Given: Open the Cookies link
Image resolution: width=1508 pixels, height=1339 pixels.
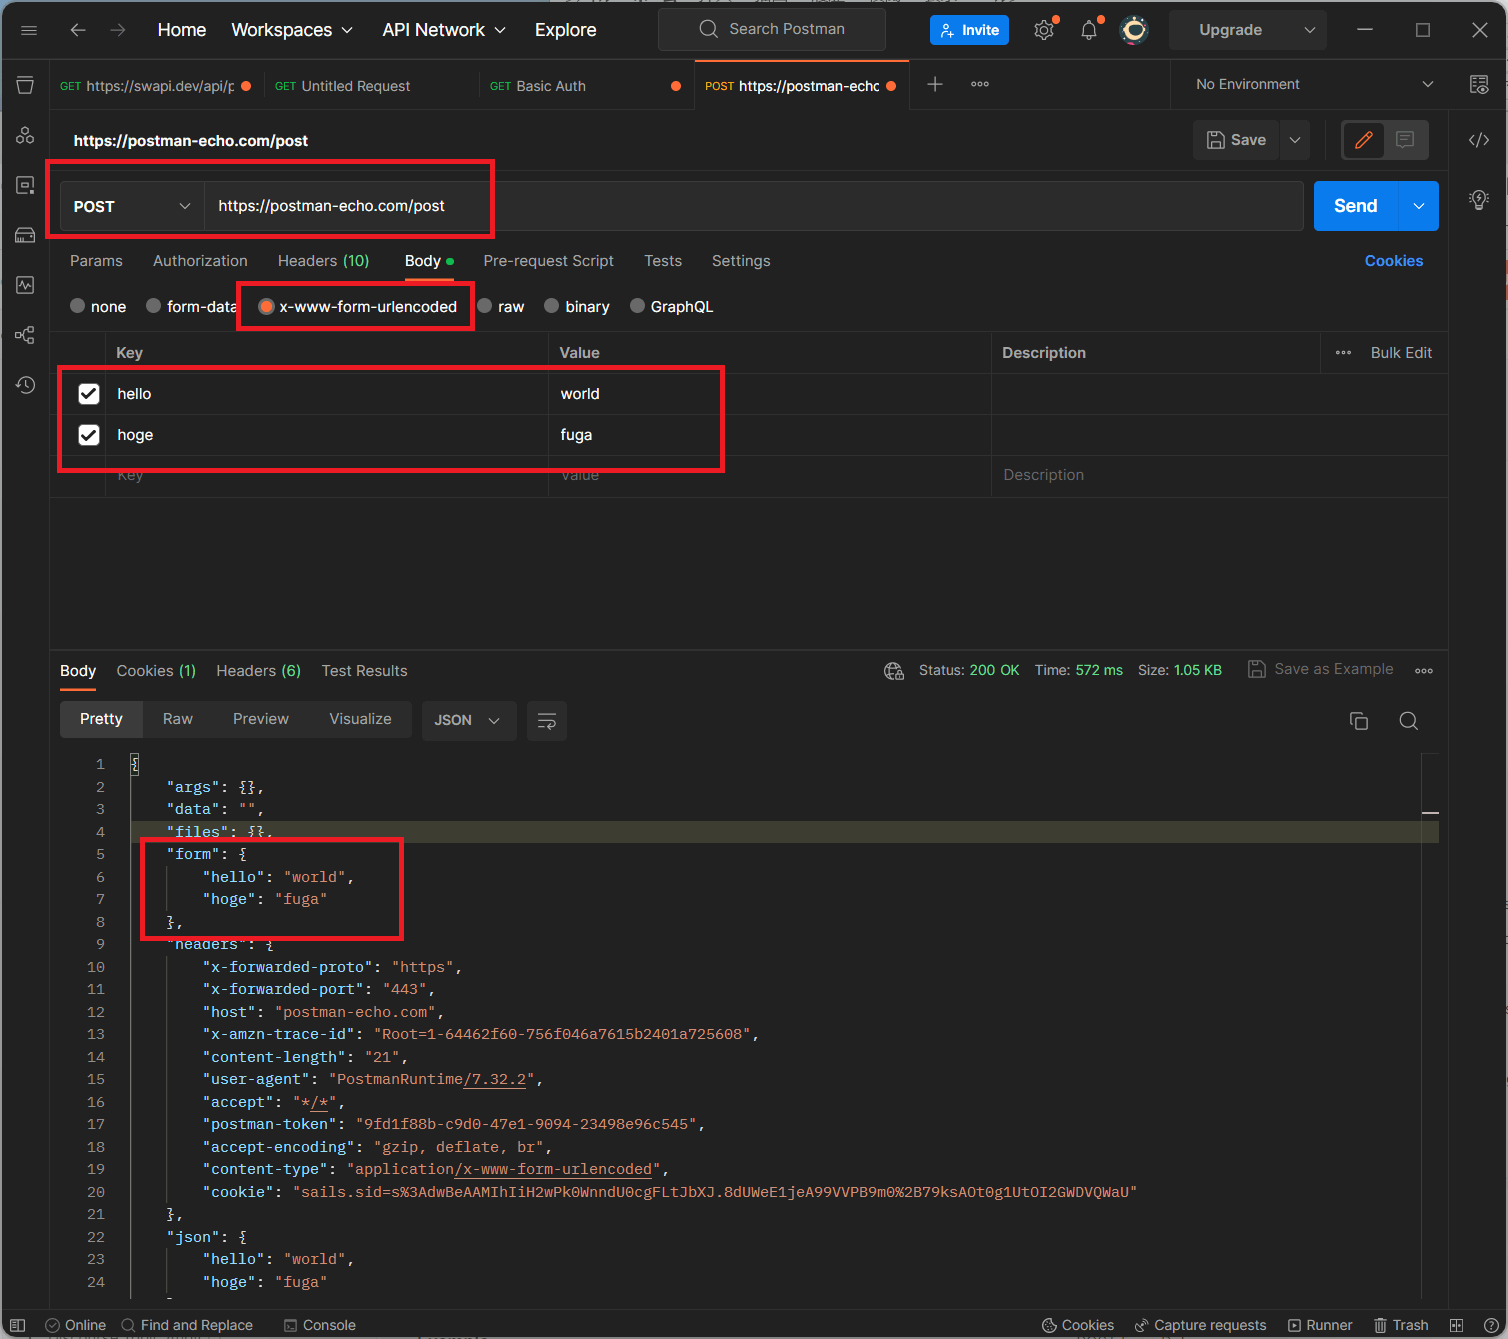Looking at the screenshot, I should click(x=1394, y=261).
